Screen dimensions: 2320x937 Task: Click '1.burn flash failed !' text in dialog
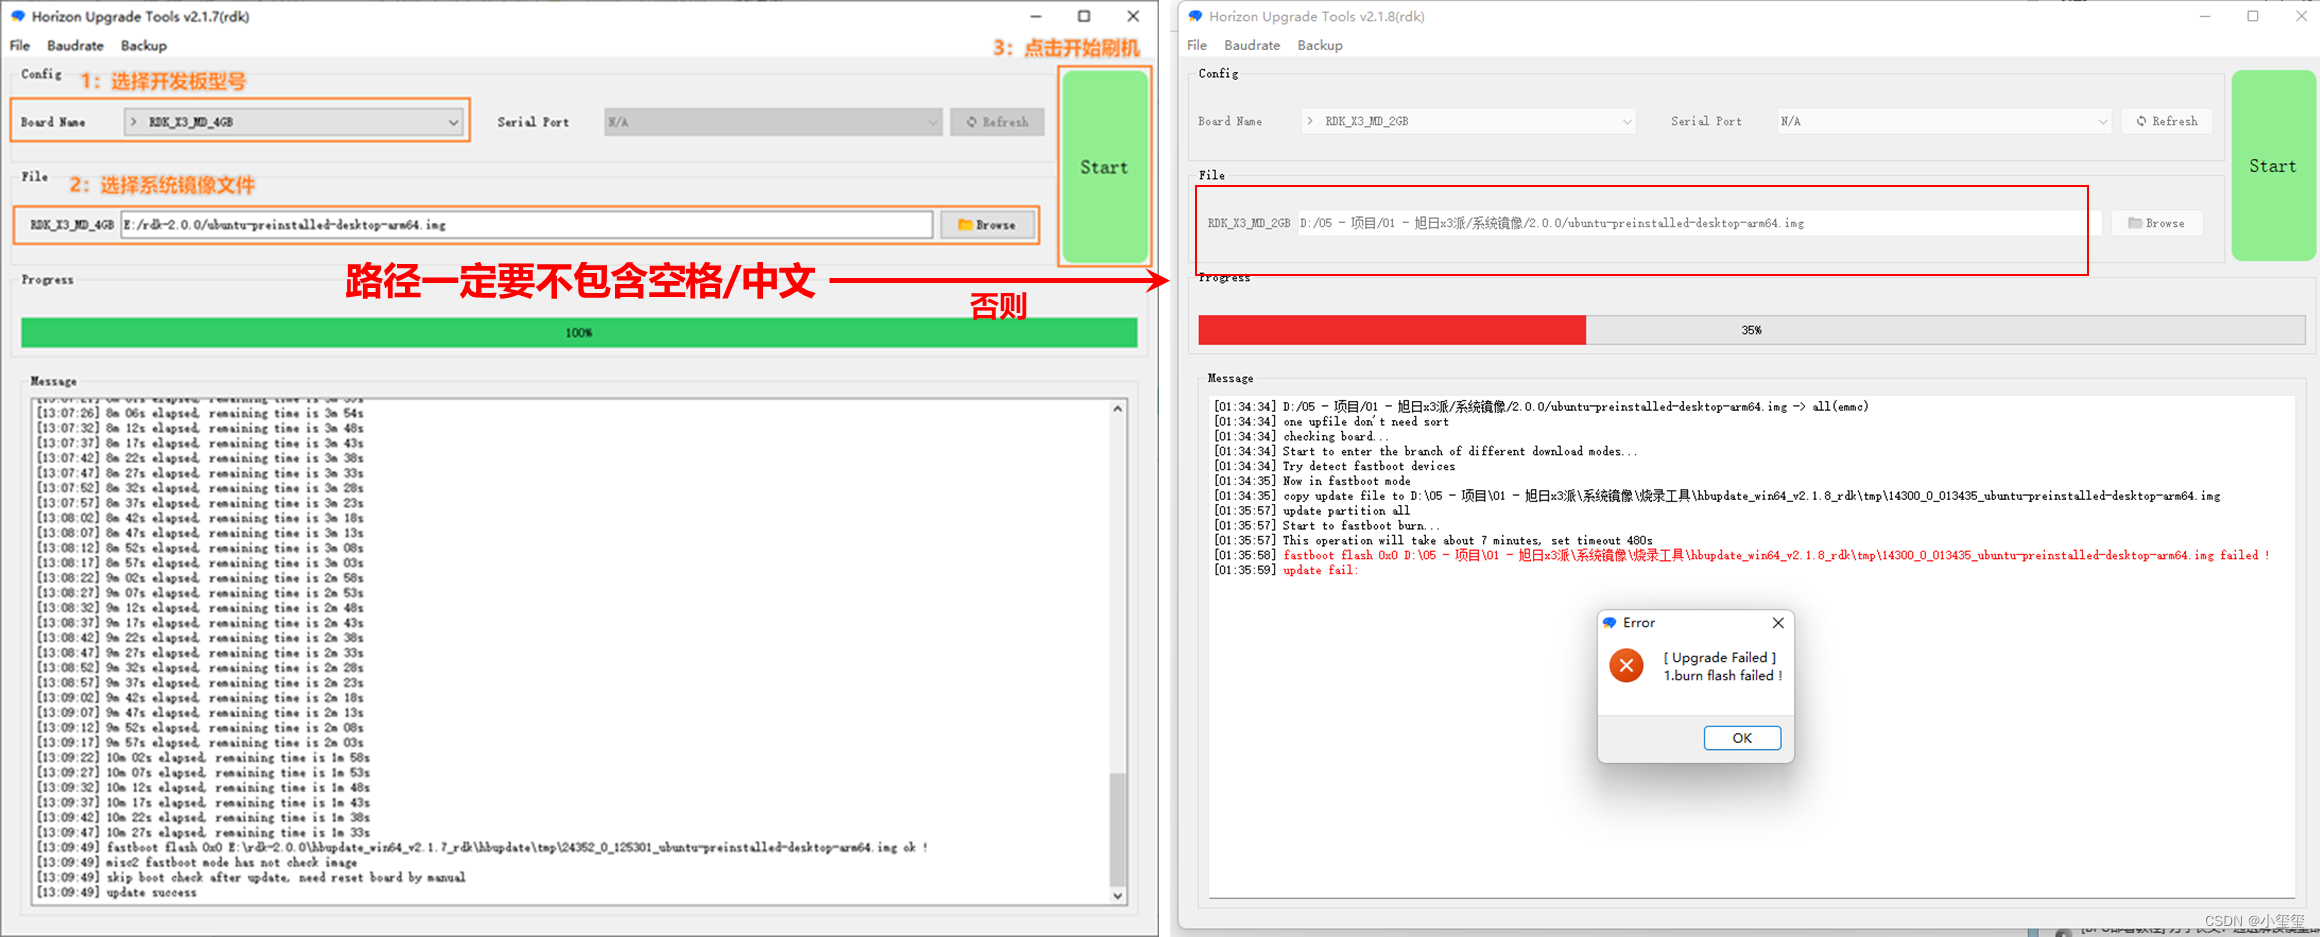click(x=1723, y=676)
